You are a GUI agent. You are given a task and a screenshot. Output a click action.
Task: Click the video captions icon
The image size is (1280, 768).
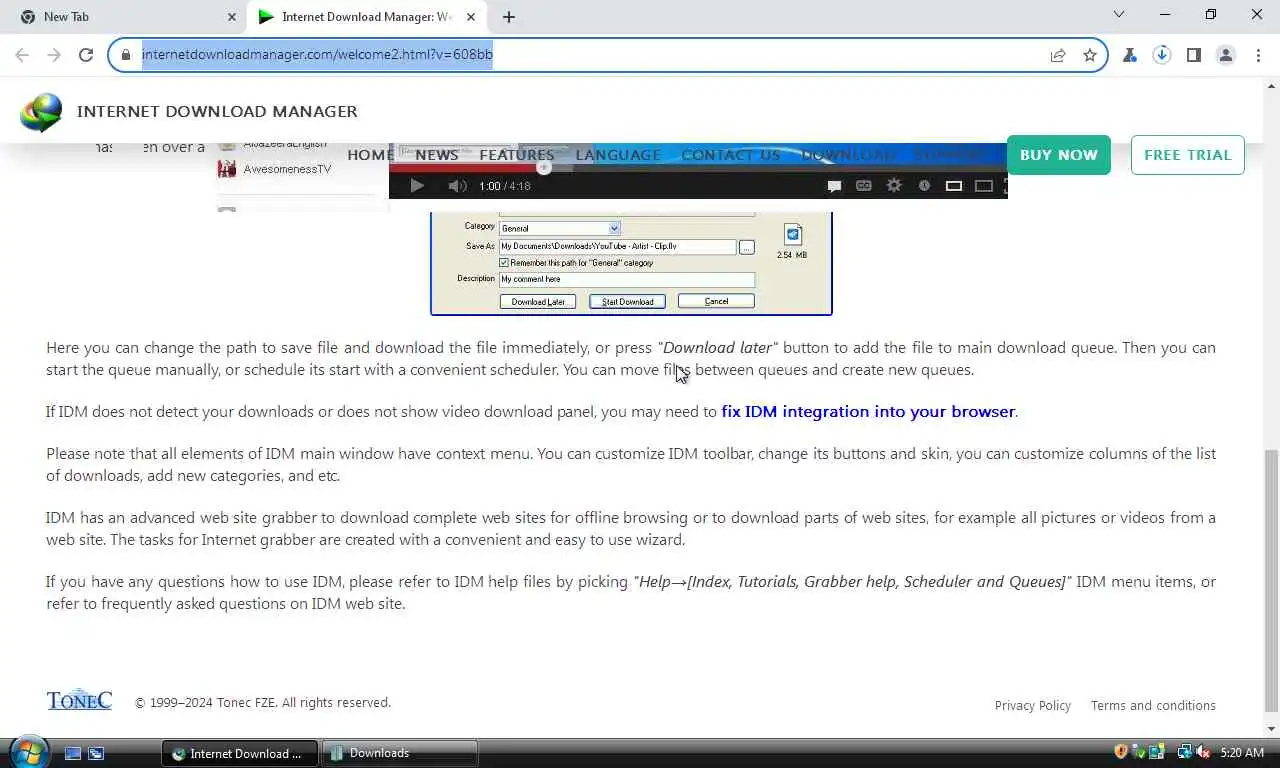tap(864, 186)
